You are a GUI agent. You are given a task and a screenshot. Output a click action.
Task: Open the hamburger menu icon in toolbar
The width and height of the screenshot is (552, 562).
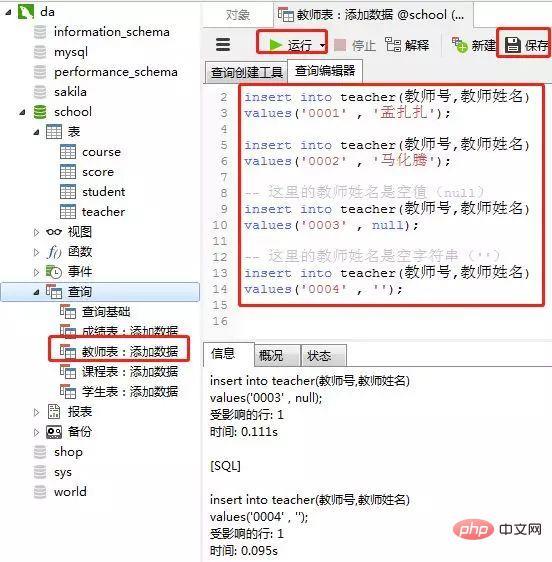click(223, 45)
